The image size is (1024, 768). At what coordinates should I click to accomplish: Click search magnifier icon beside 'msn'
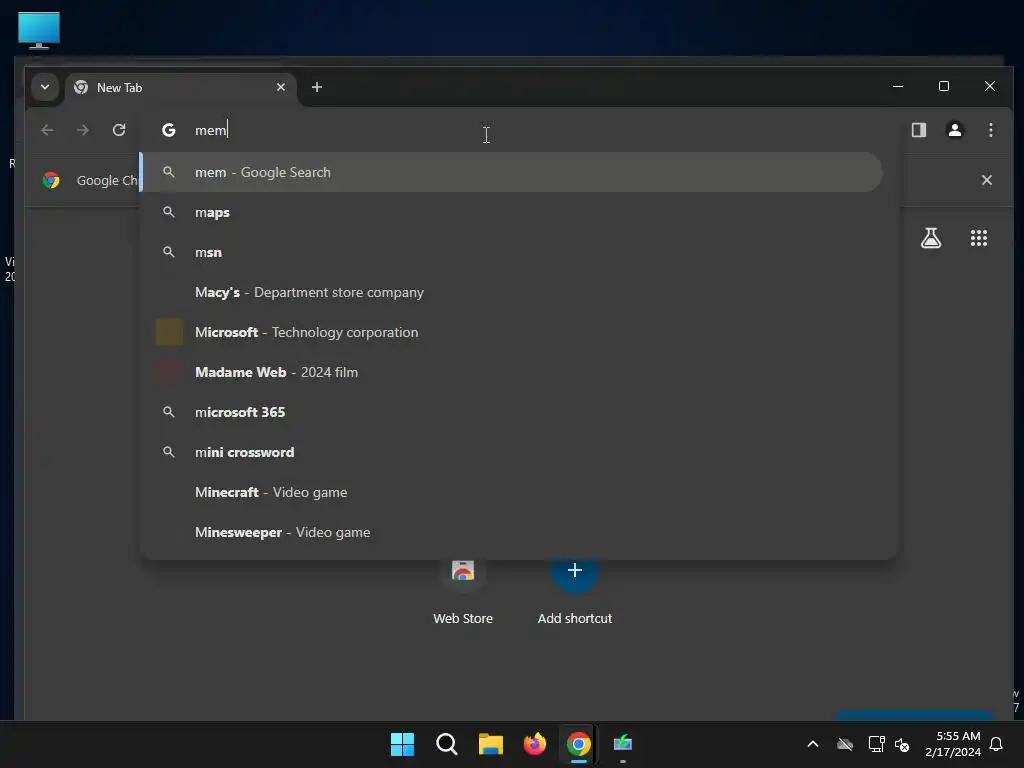(x=168, y=252)
